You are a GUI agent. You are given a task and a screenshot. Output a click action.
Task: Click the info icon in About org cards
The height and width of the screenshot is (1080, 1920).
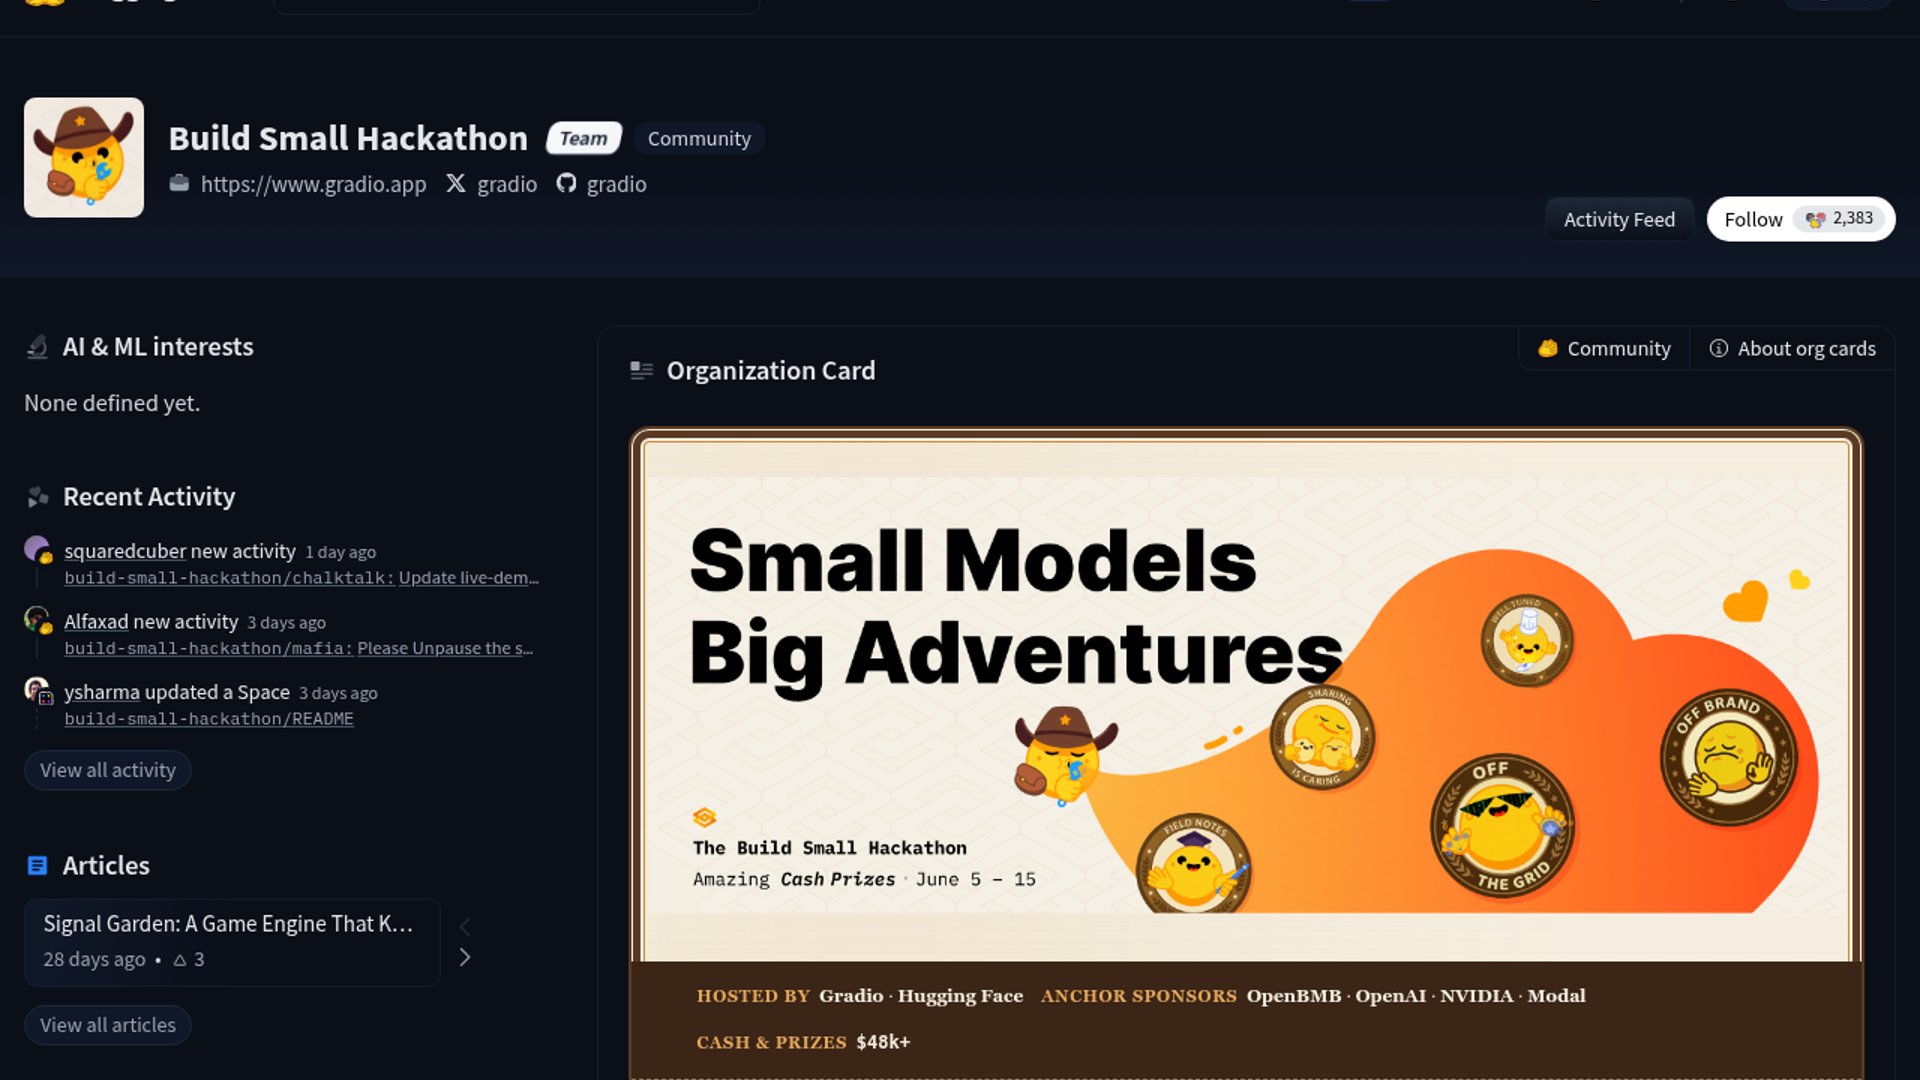(1718, 348)
